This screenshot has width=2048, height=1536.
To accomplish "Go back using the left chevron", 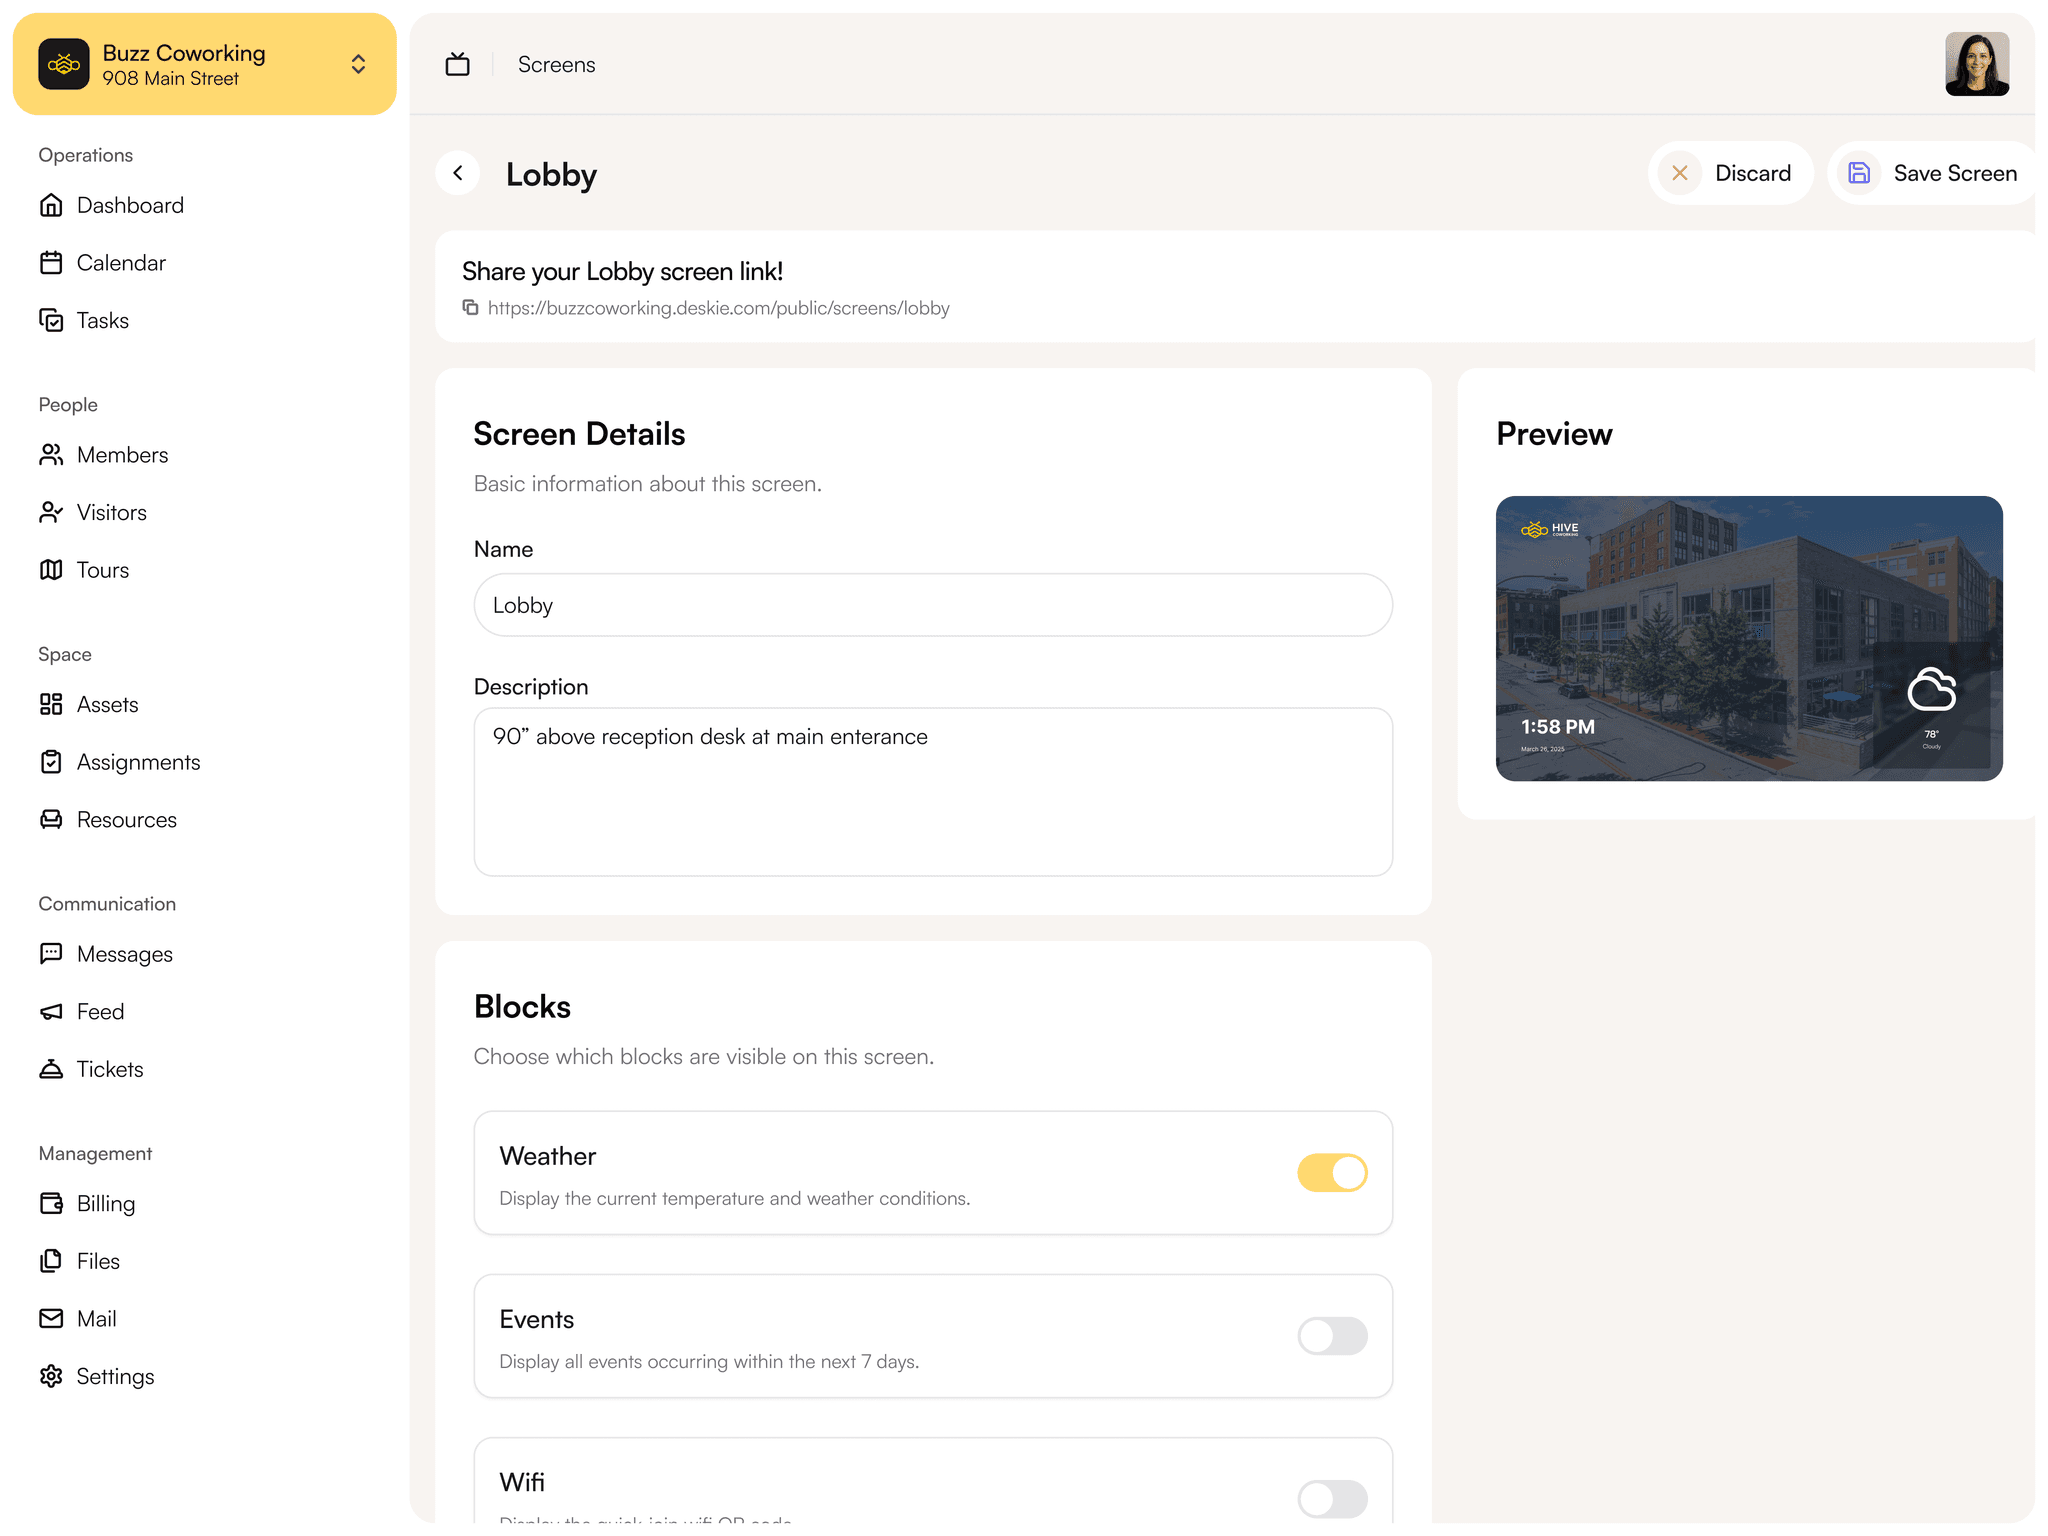I will 458,173.
